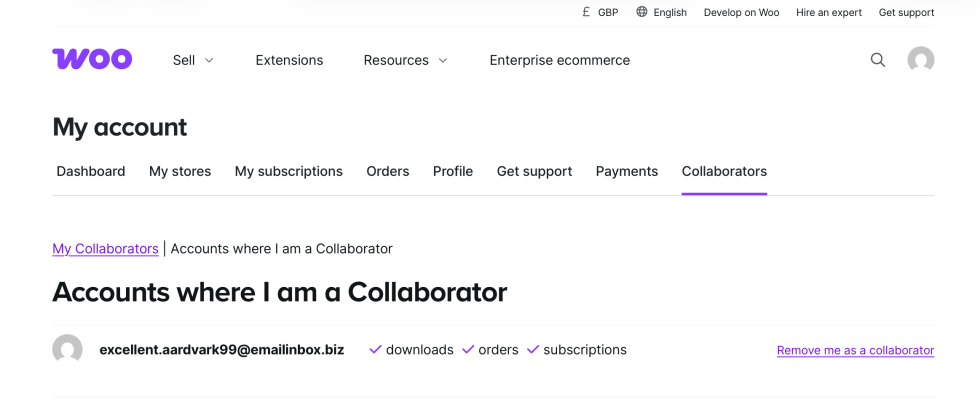Open the English language selector
The image size is (980, 404).
tap(670, 13)
